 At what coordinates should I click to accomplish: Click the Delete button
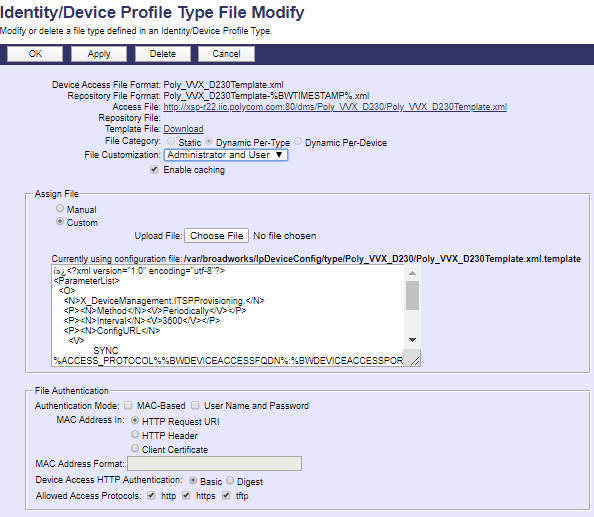[x=163, y=54]
